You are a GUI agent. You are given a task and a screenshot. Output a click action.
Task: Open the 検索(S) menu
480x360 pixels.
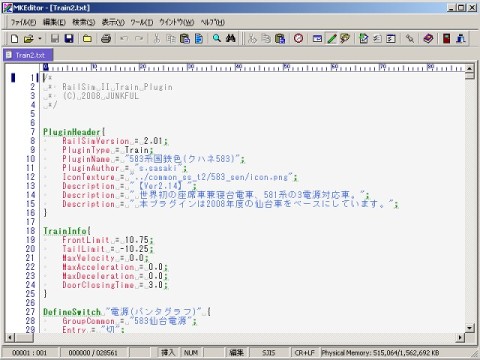point(84,22)
